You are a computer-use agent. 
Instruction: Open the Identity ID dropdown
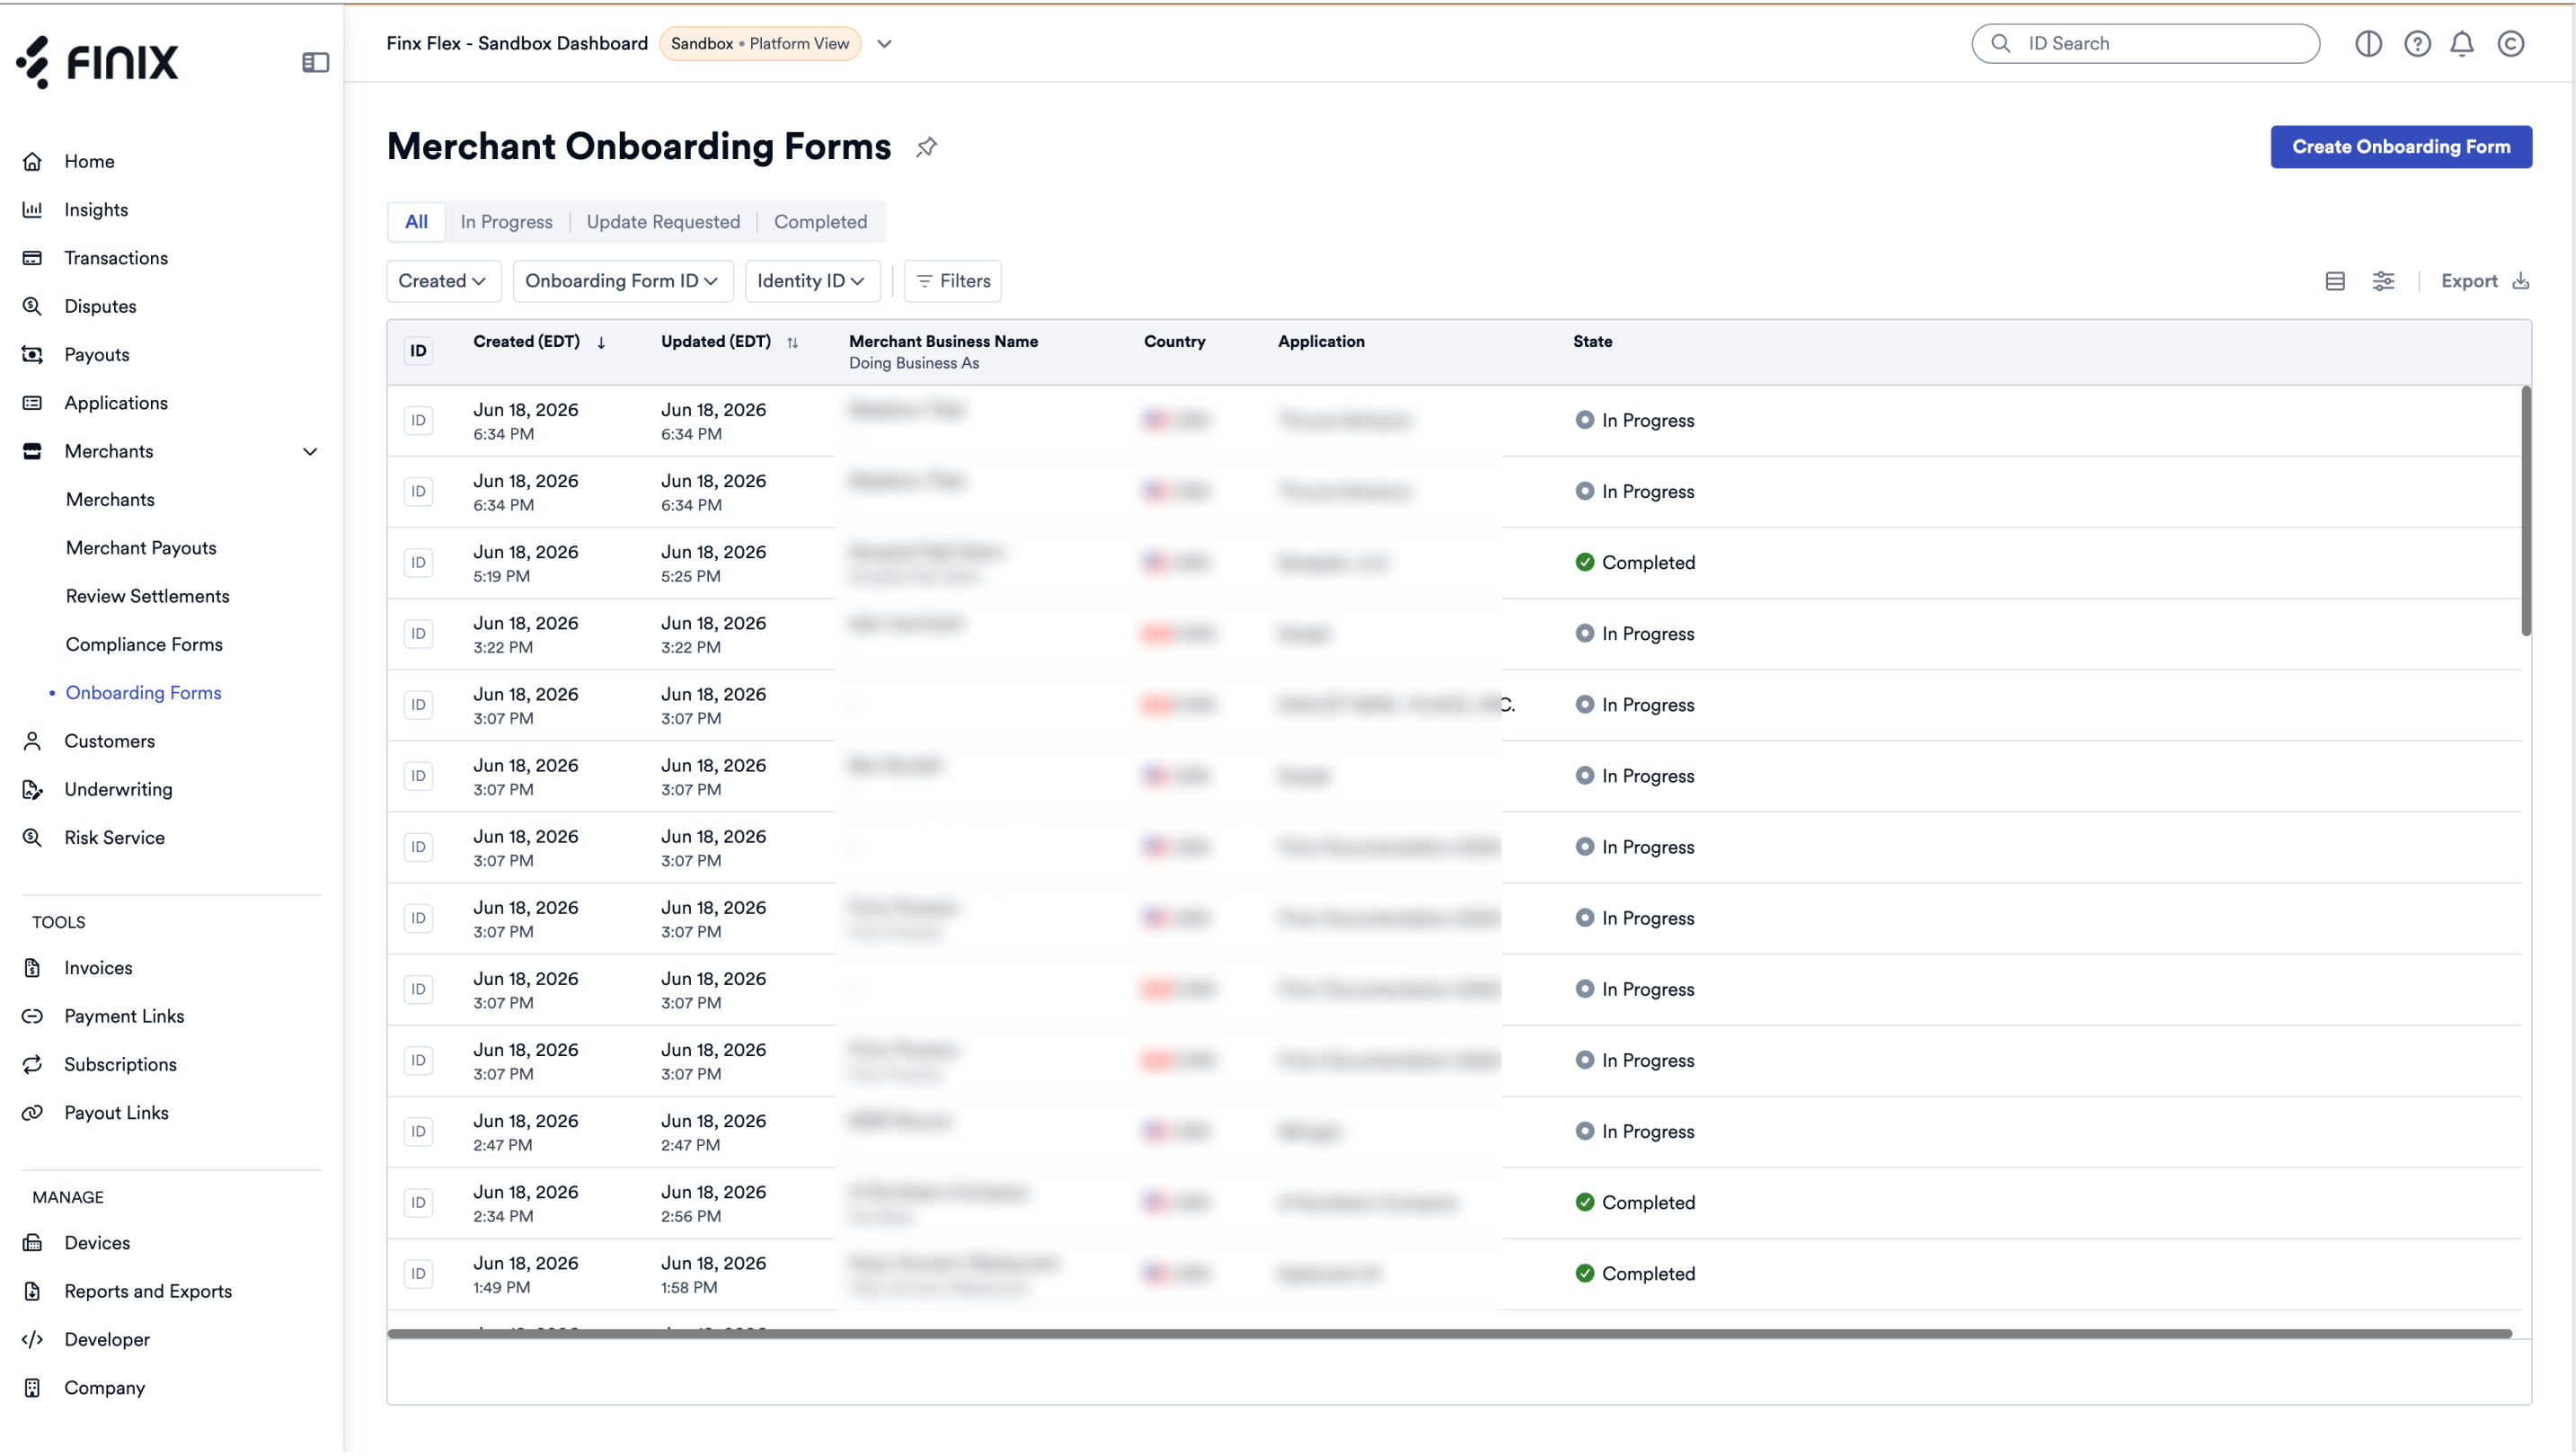(811, 281)
